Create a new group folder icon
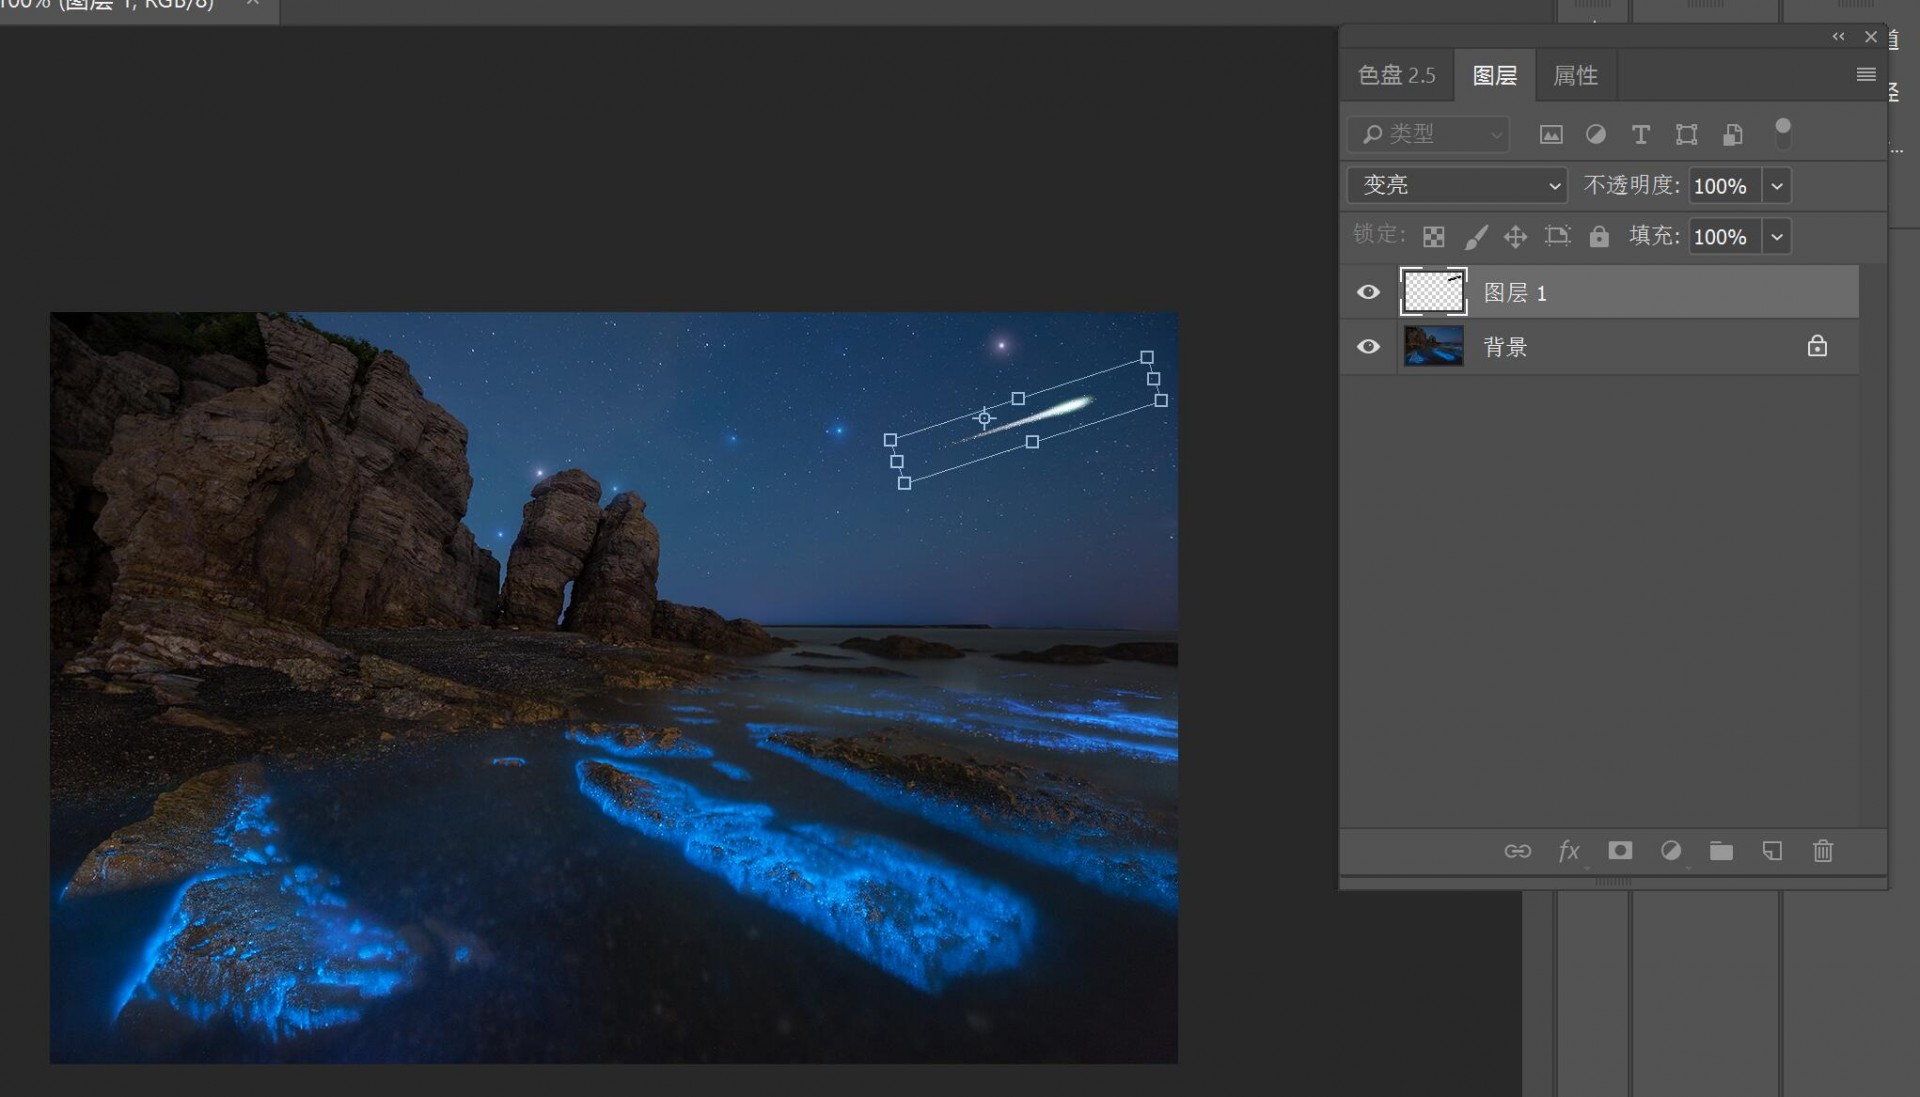The width and height of the screenshot is (1920, 1097). click(x=1721, y=851)
